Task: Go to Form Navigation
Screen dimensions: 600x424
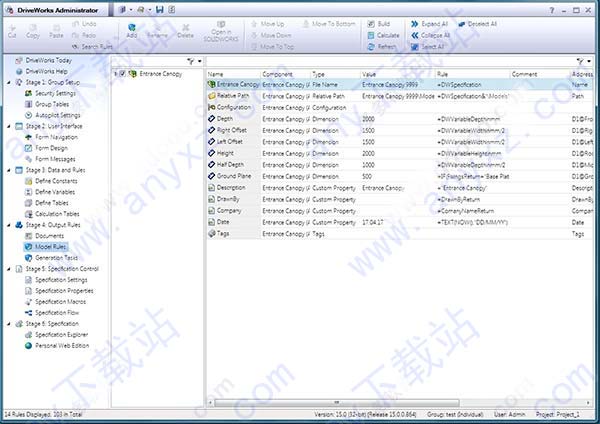Action: pos(51,137)
